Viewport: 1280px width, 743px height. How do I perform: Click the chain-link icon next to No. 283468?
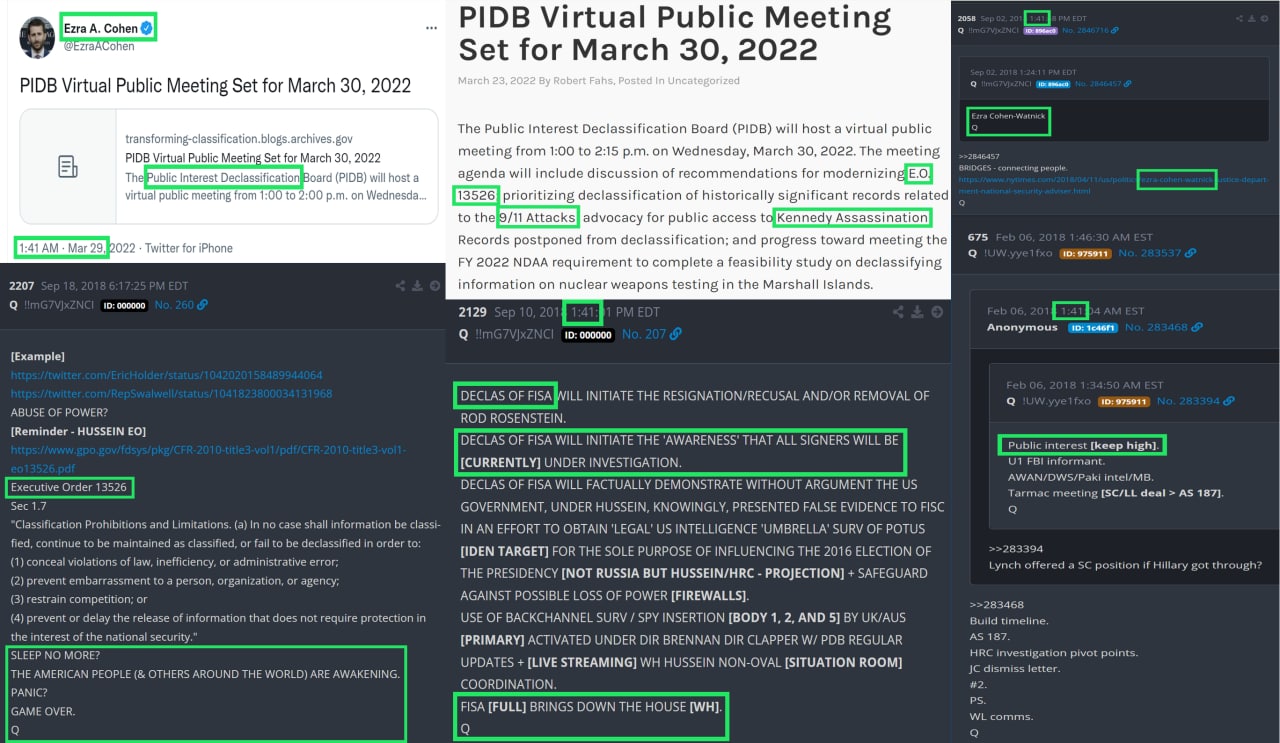point(1197,327)
